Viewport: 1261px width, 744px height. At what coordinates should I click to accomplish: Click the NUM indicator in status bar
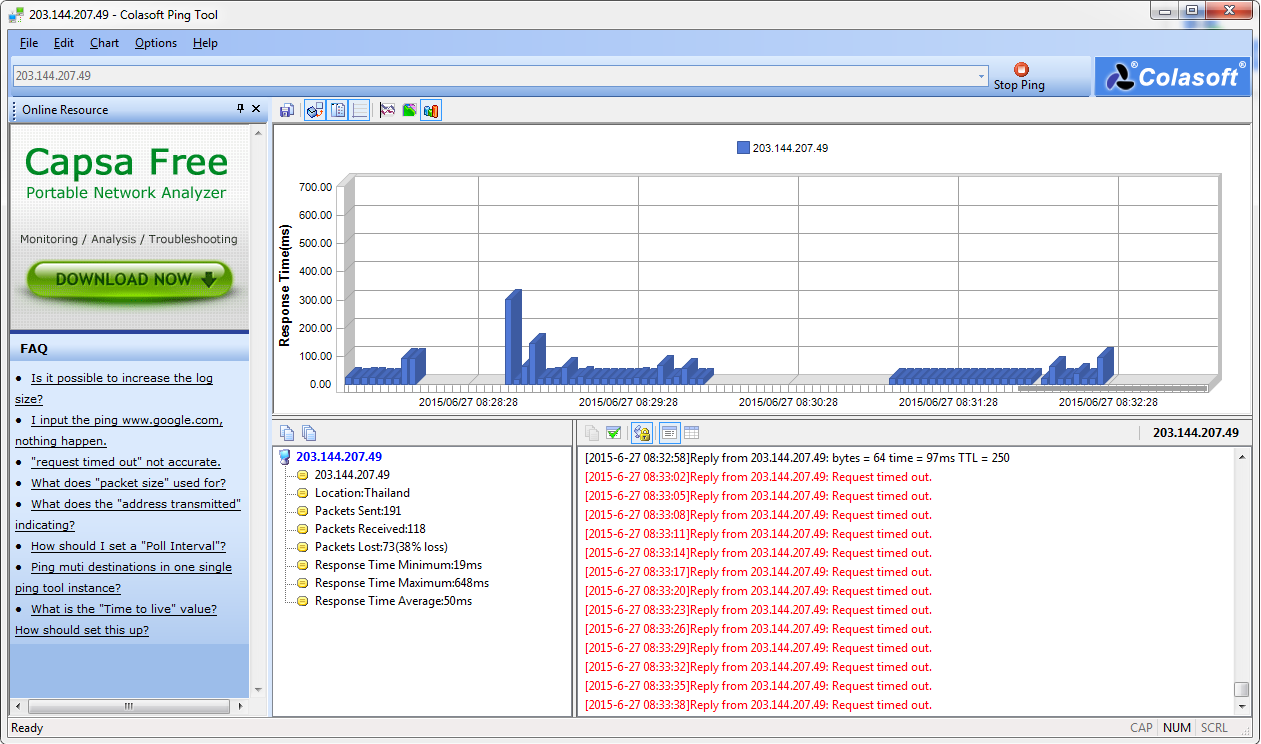tap(1176, 728)
